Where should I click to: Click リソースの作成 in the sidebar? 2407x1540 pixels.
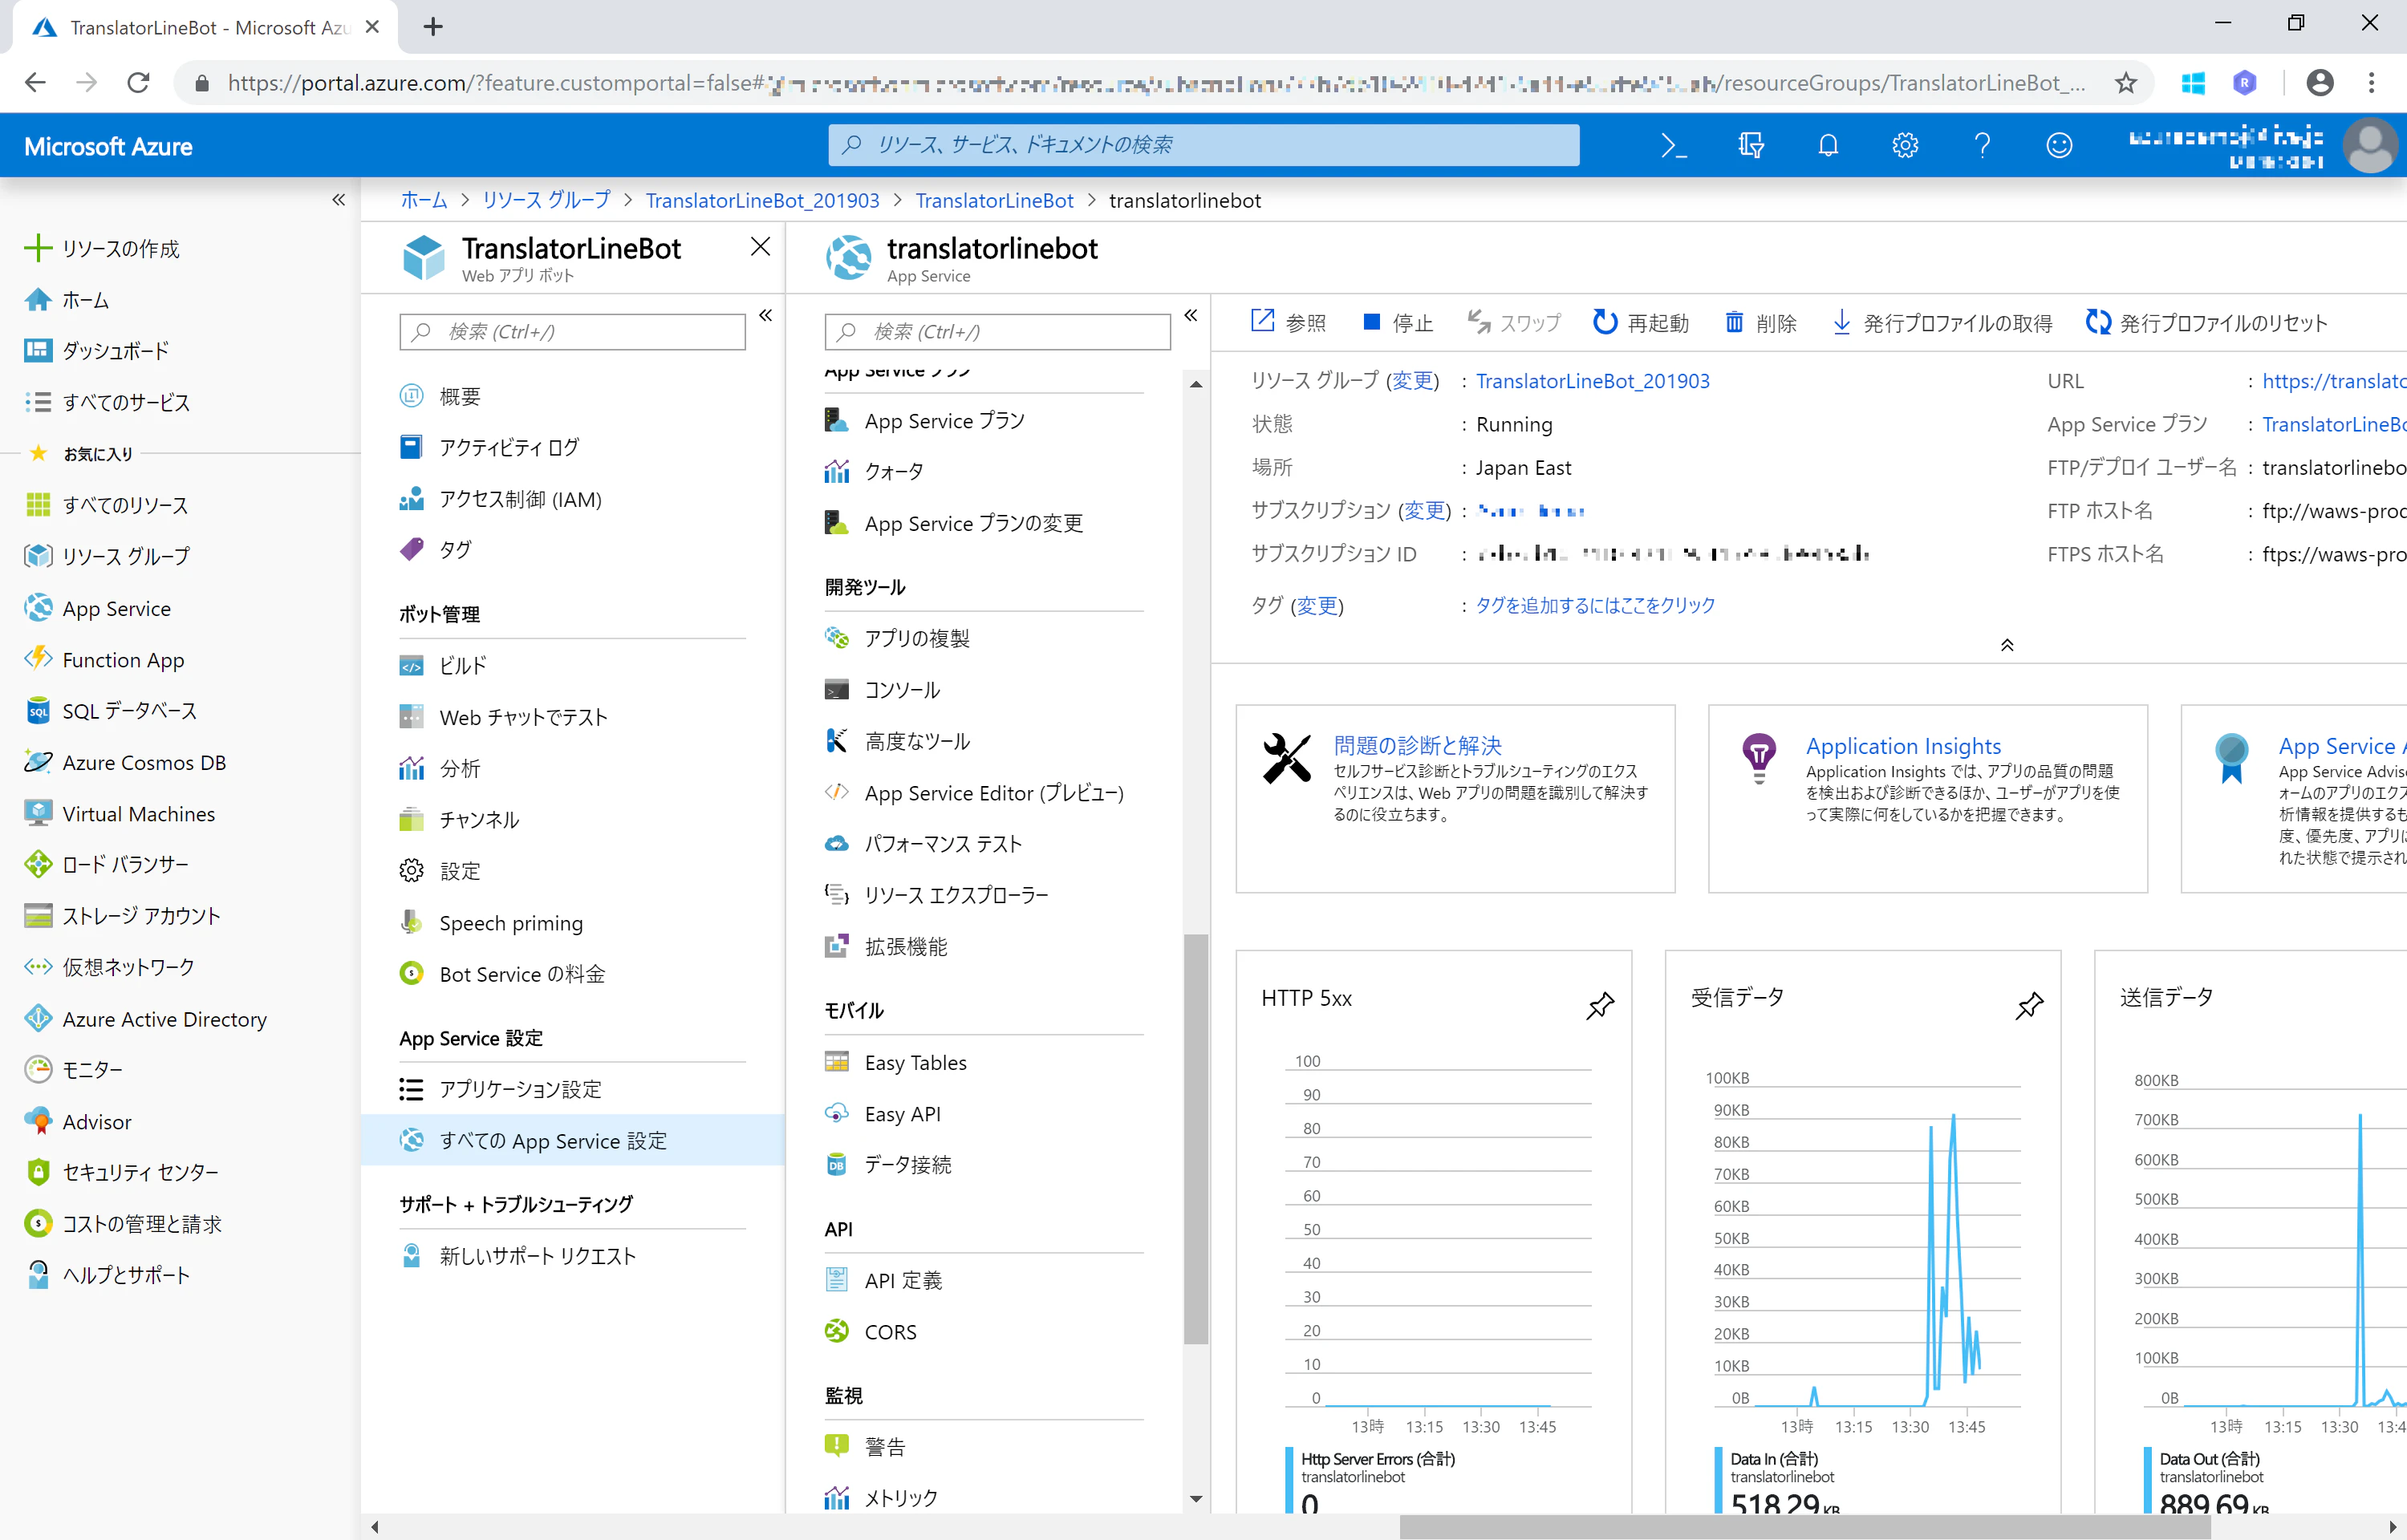click(102, 248)
